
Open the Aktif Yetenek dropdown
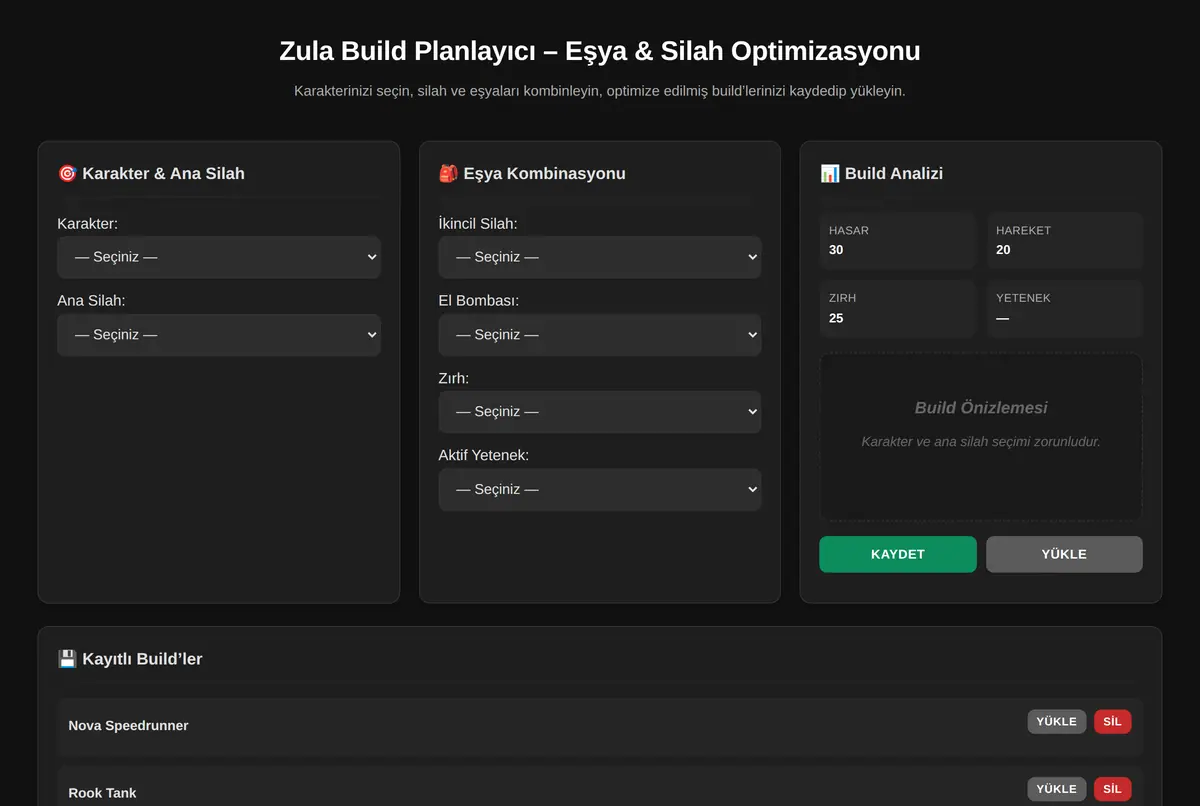[600, 490]
